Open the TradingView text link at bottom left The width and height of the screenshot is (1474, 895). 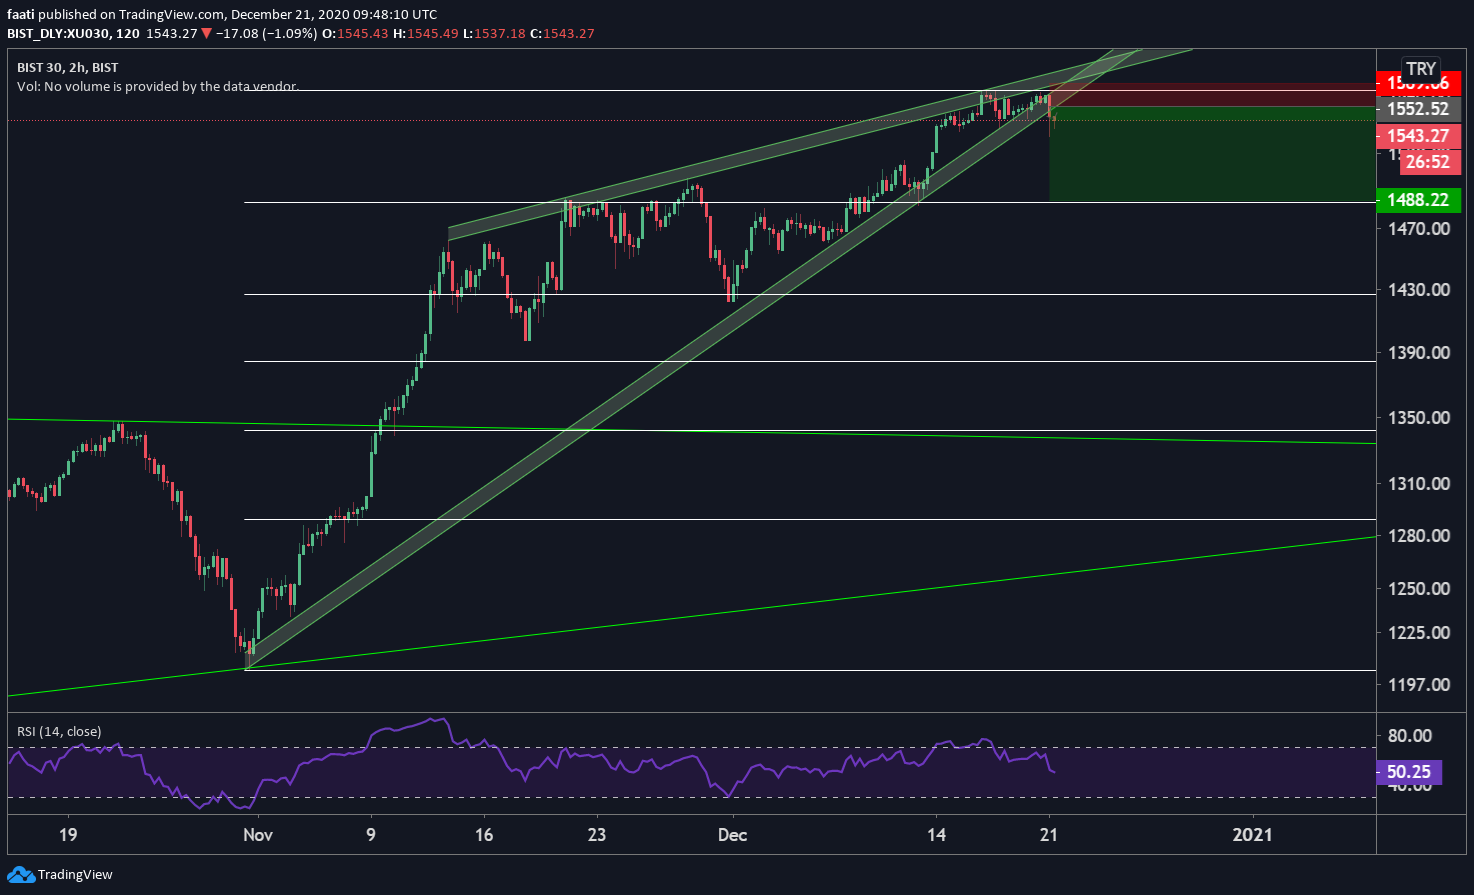tap(75, 875)
